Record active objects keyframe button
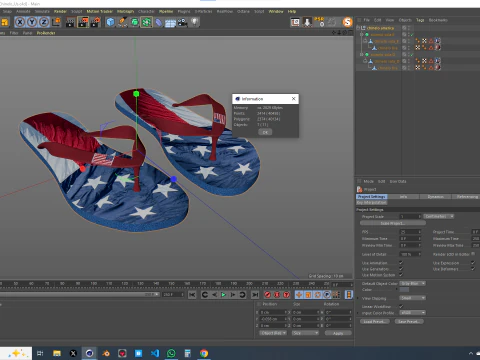 (267, 295)
